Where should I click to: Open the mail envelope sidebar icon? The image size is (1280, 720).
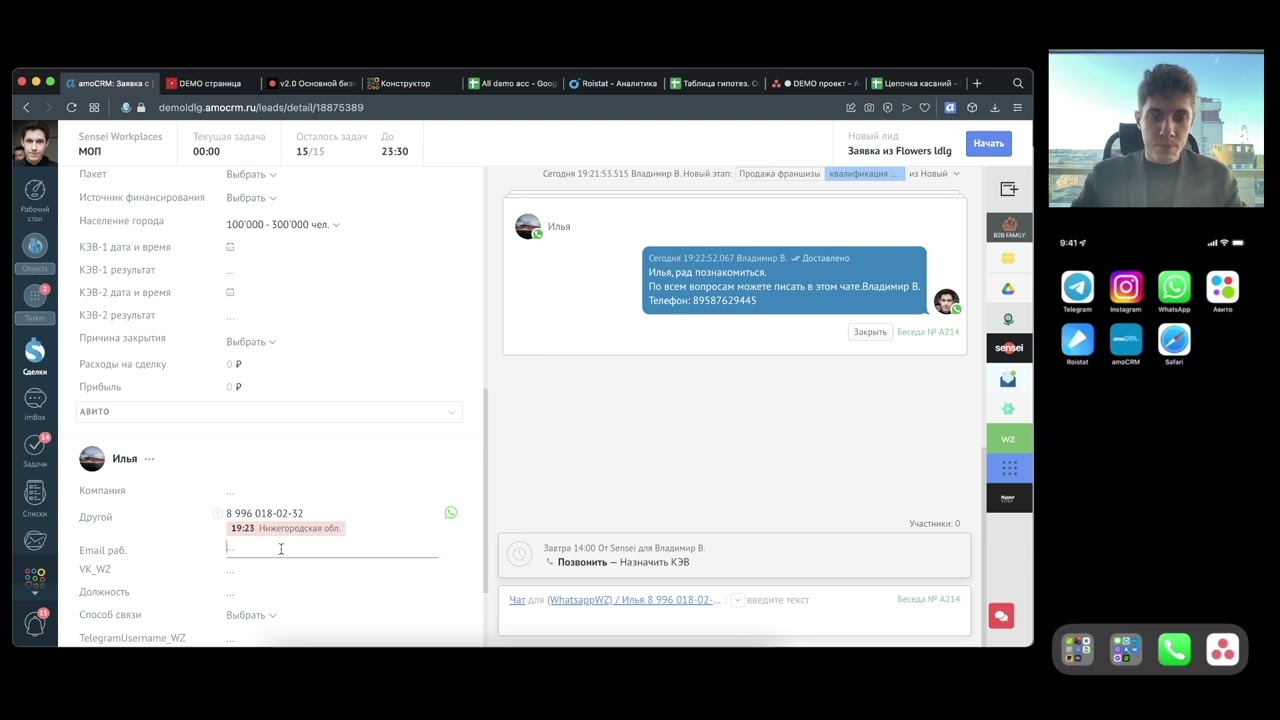coord(35,540)
